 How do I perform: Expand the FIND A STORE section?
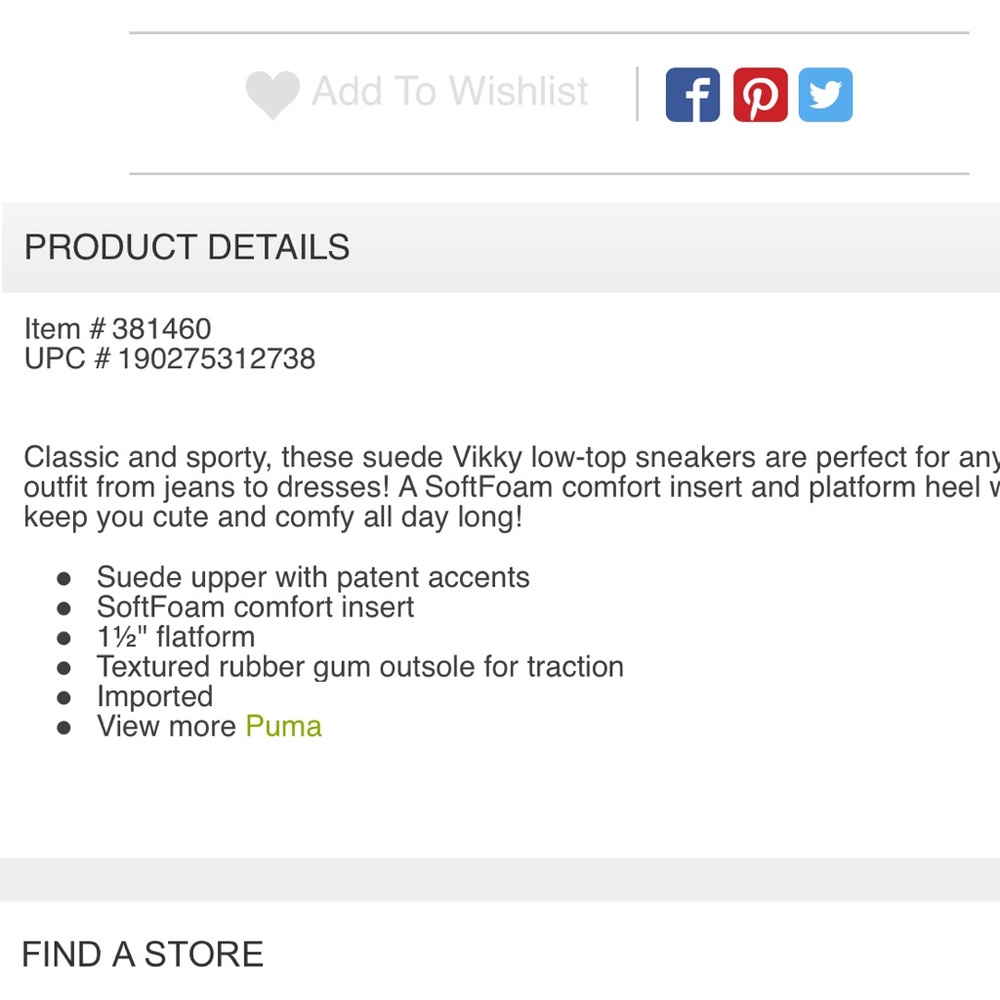click(500, 954)
